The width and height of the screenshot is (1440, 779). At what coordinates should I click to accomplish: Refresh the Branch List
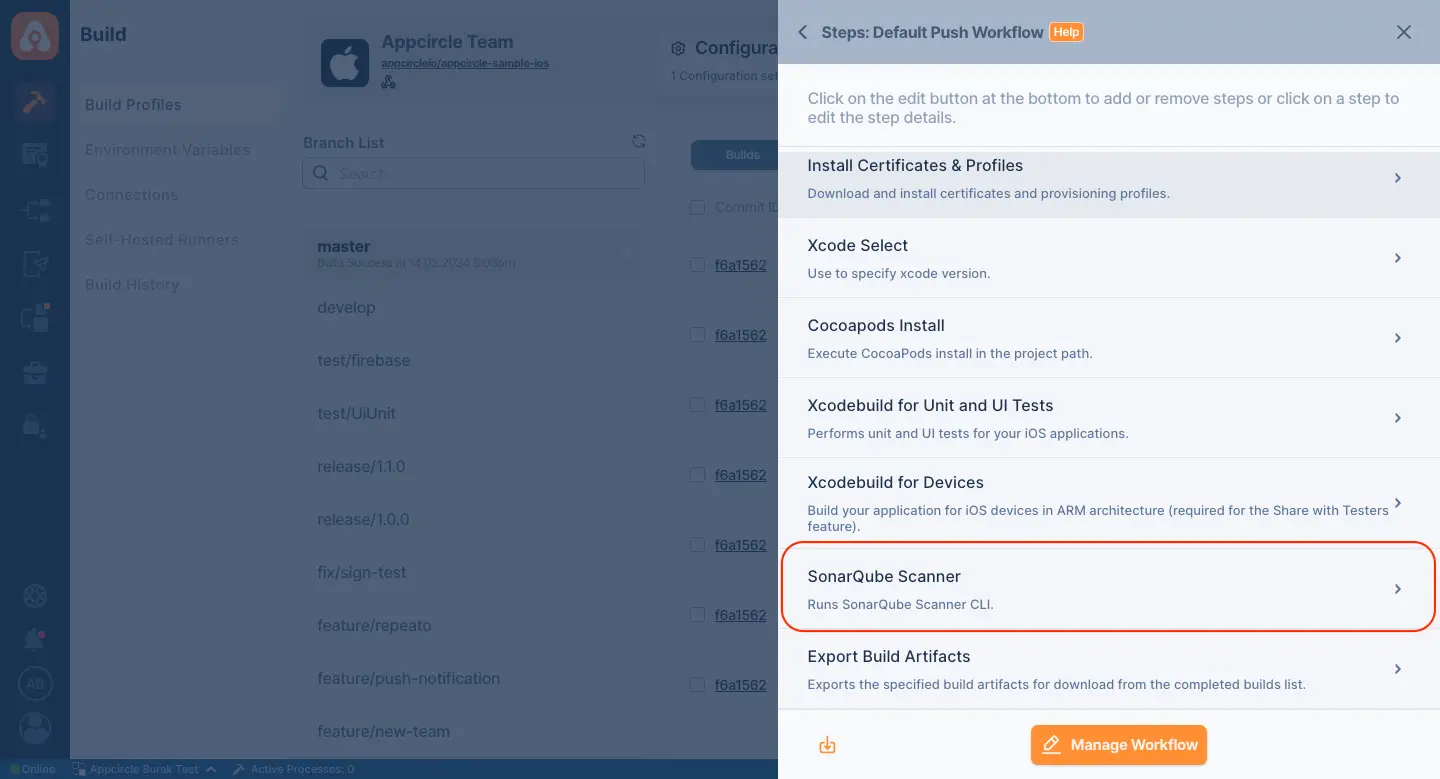pyautogui.click(x=639, y=142)
